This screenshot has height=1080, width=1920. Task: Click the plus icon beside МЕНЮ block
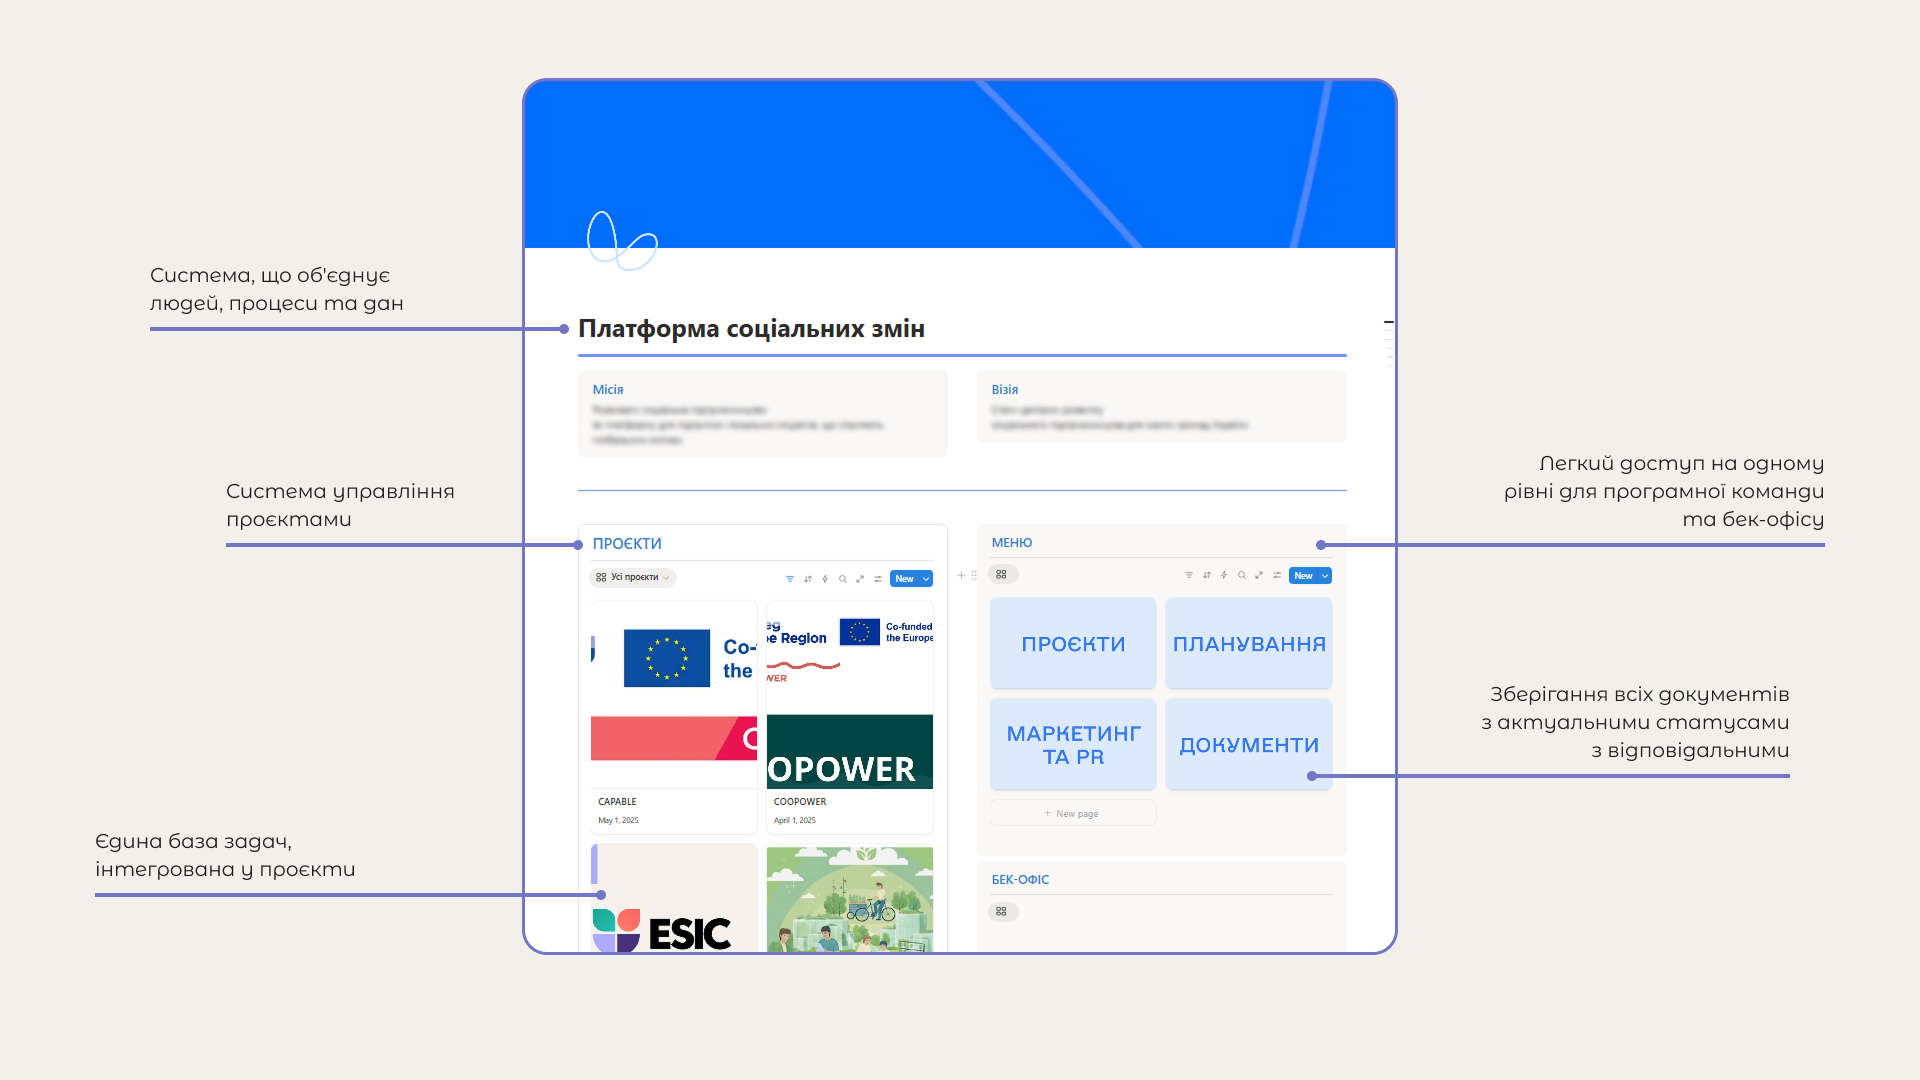point(961,575)
